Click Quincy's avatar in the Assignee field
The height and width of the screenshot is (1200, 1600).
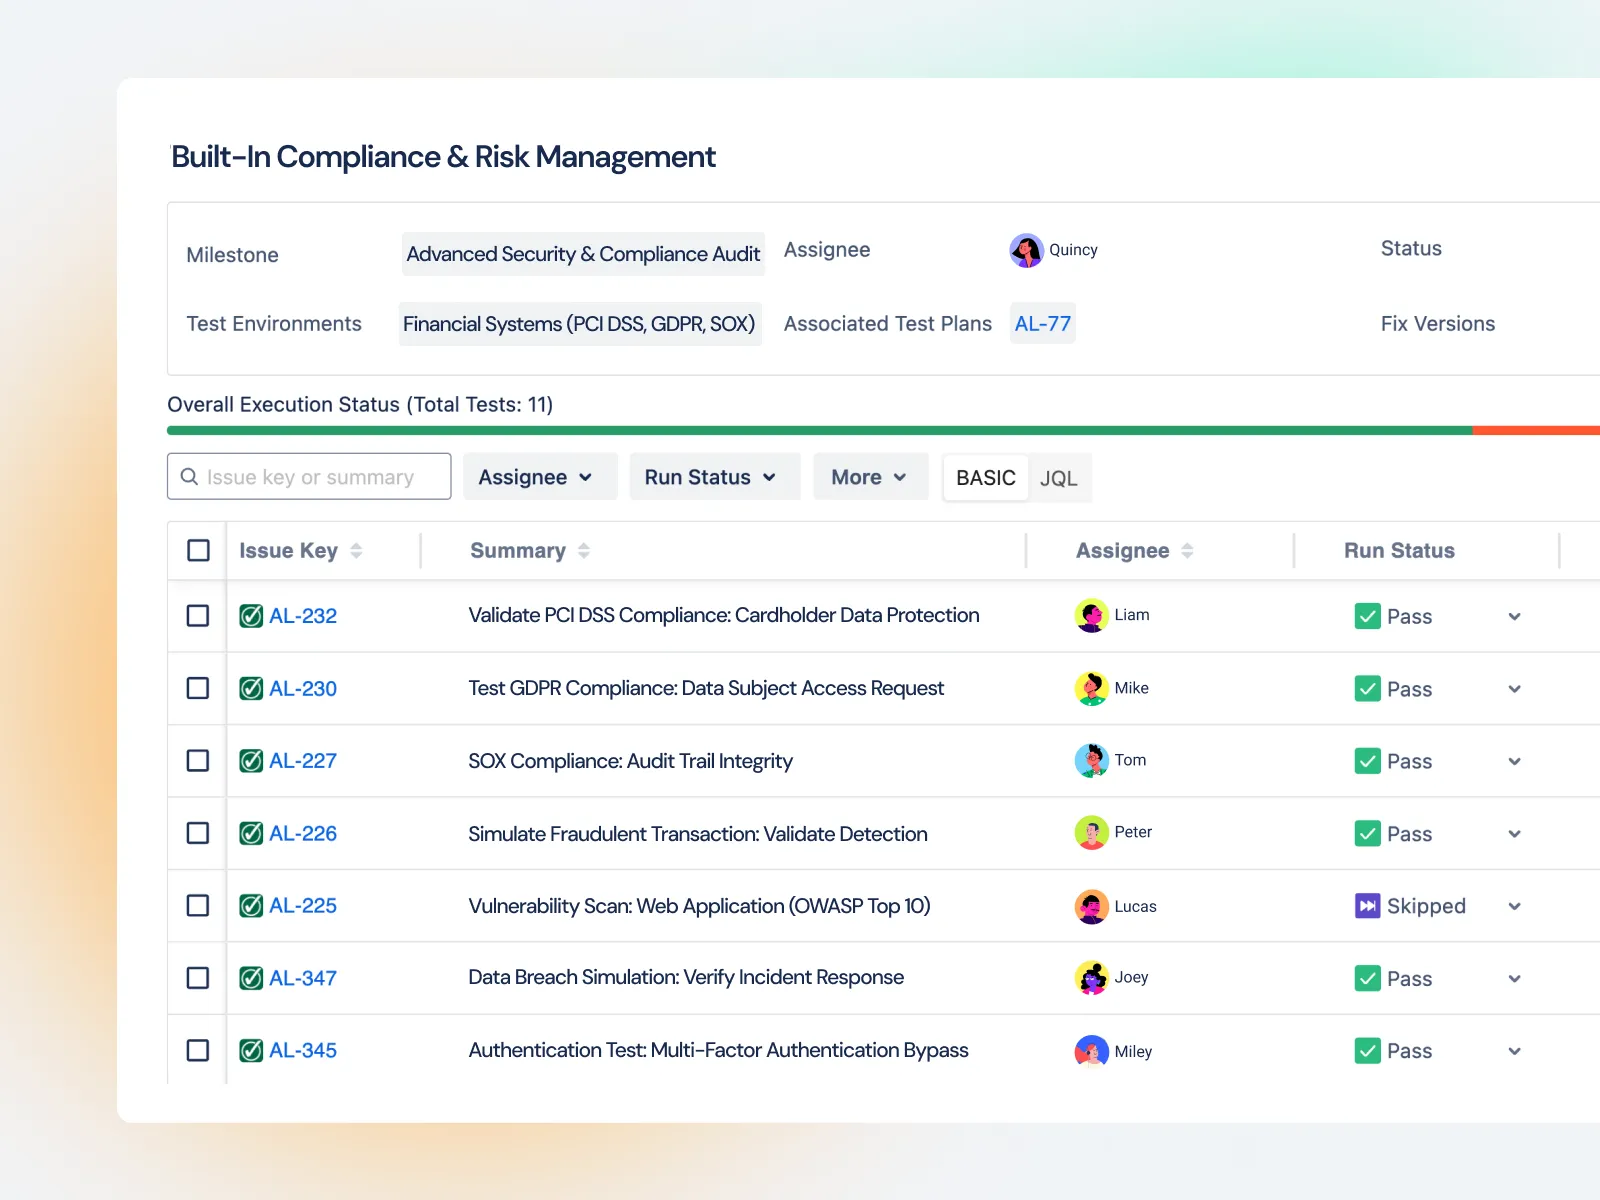coord(1026,250)
